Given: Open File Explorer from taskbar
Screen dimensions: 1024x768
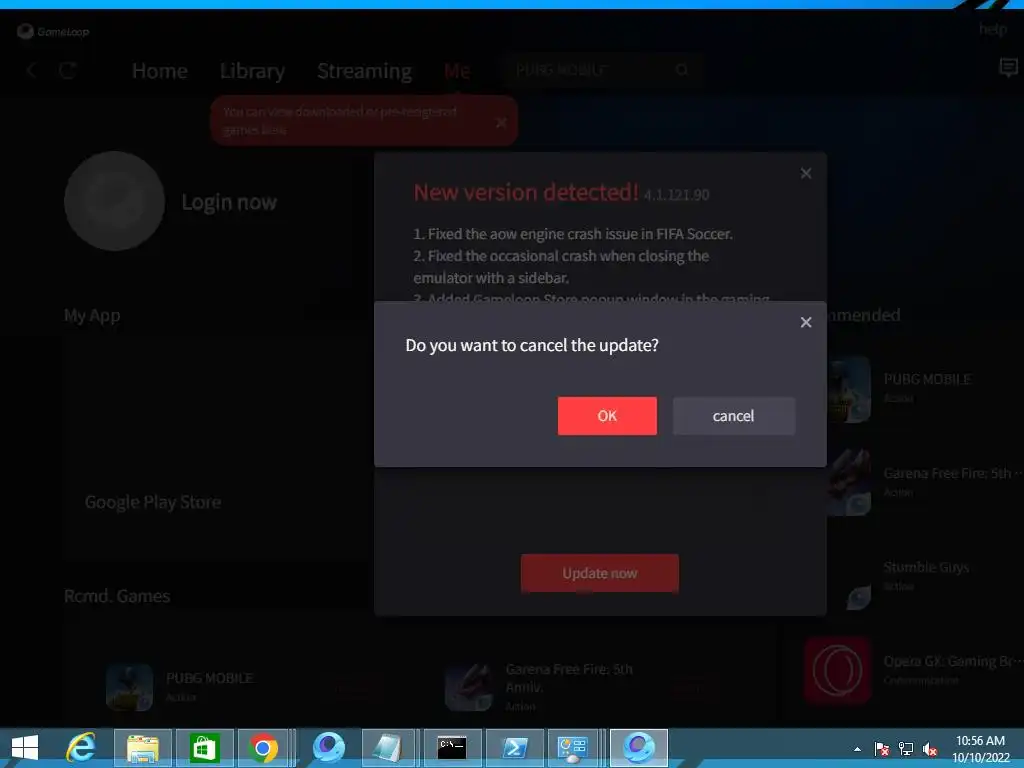Looking at the screenshot, I should pos(143,748).
